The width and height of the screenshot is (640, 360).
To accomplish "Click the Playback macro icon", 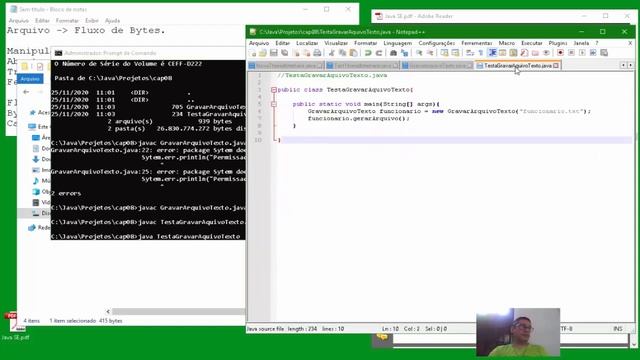I will pyautogui.click(x=582, y=53).
